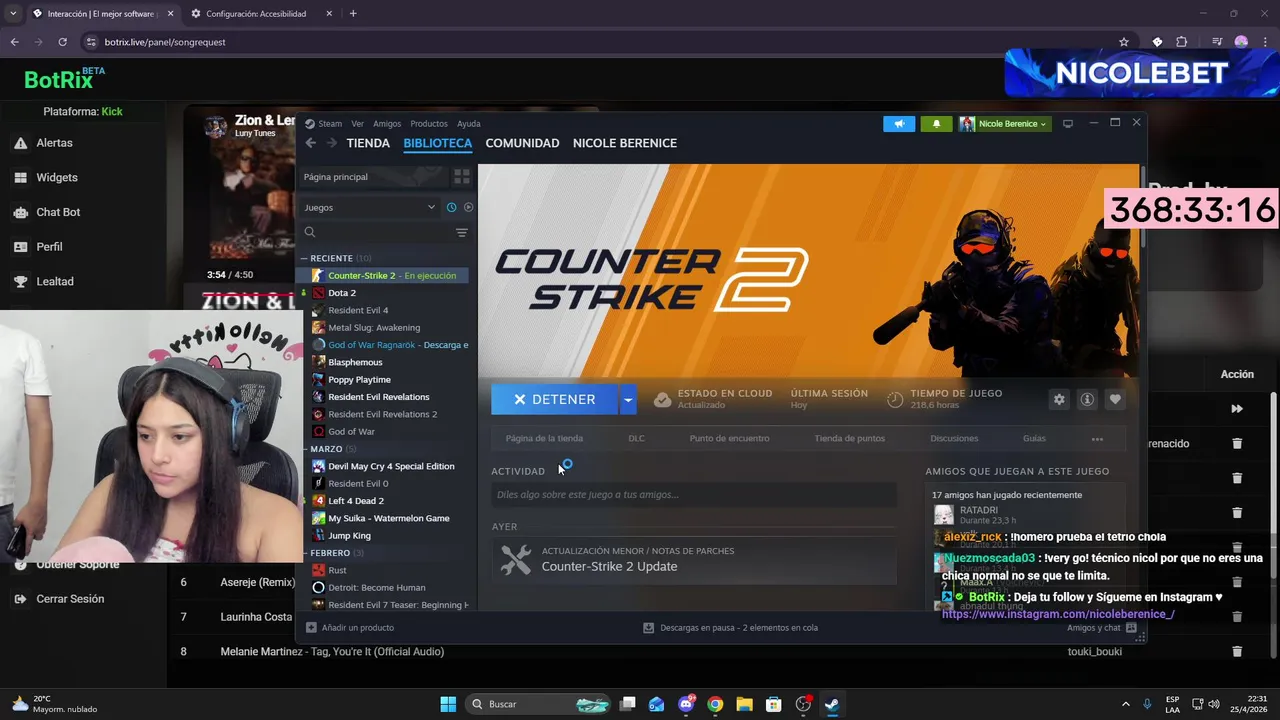The height and width of the screenshot is (720, 1280).
Task: Open Tienda de puntos link
Action: (849, 438)
